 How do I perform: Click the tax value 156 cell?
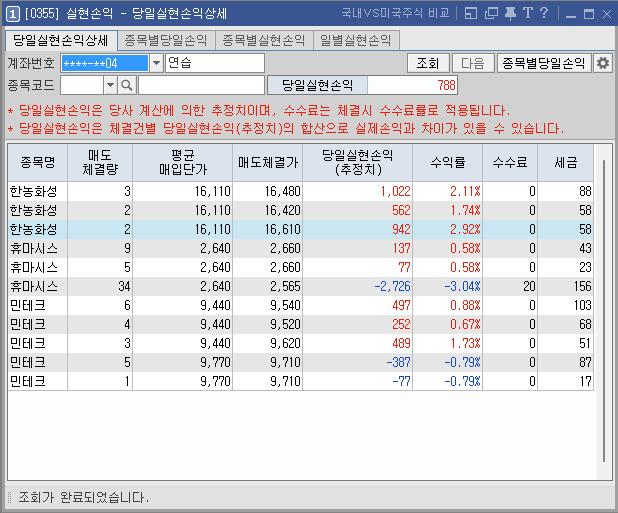pos(565,286)
